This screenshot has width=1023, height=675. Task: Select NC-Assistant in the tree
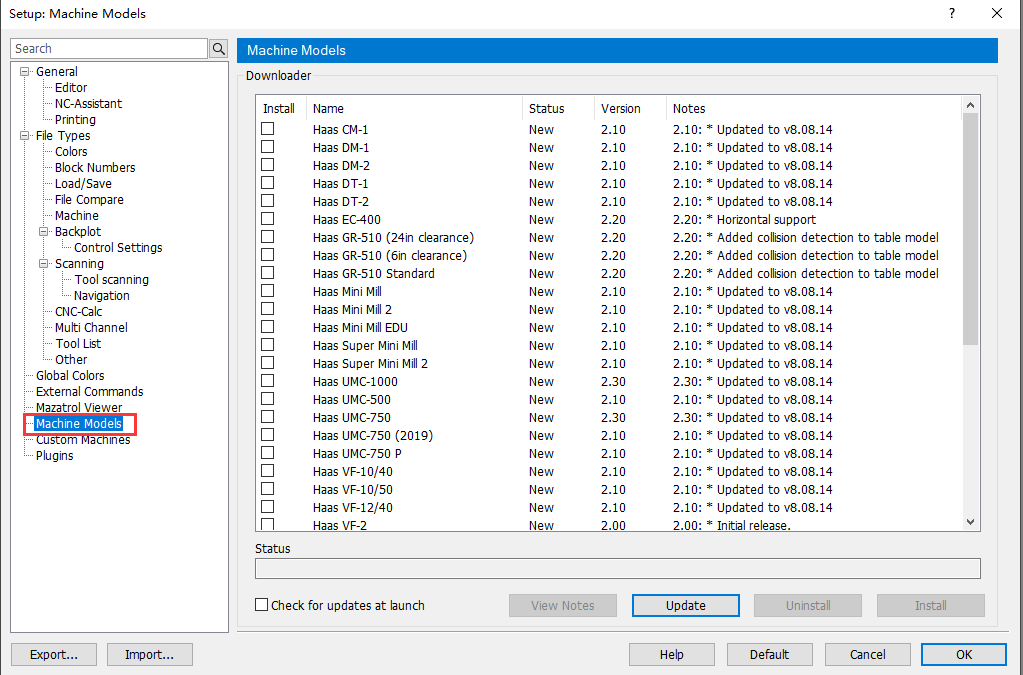pyautogui.click(x=88, y=104)
